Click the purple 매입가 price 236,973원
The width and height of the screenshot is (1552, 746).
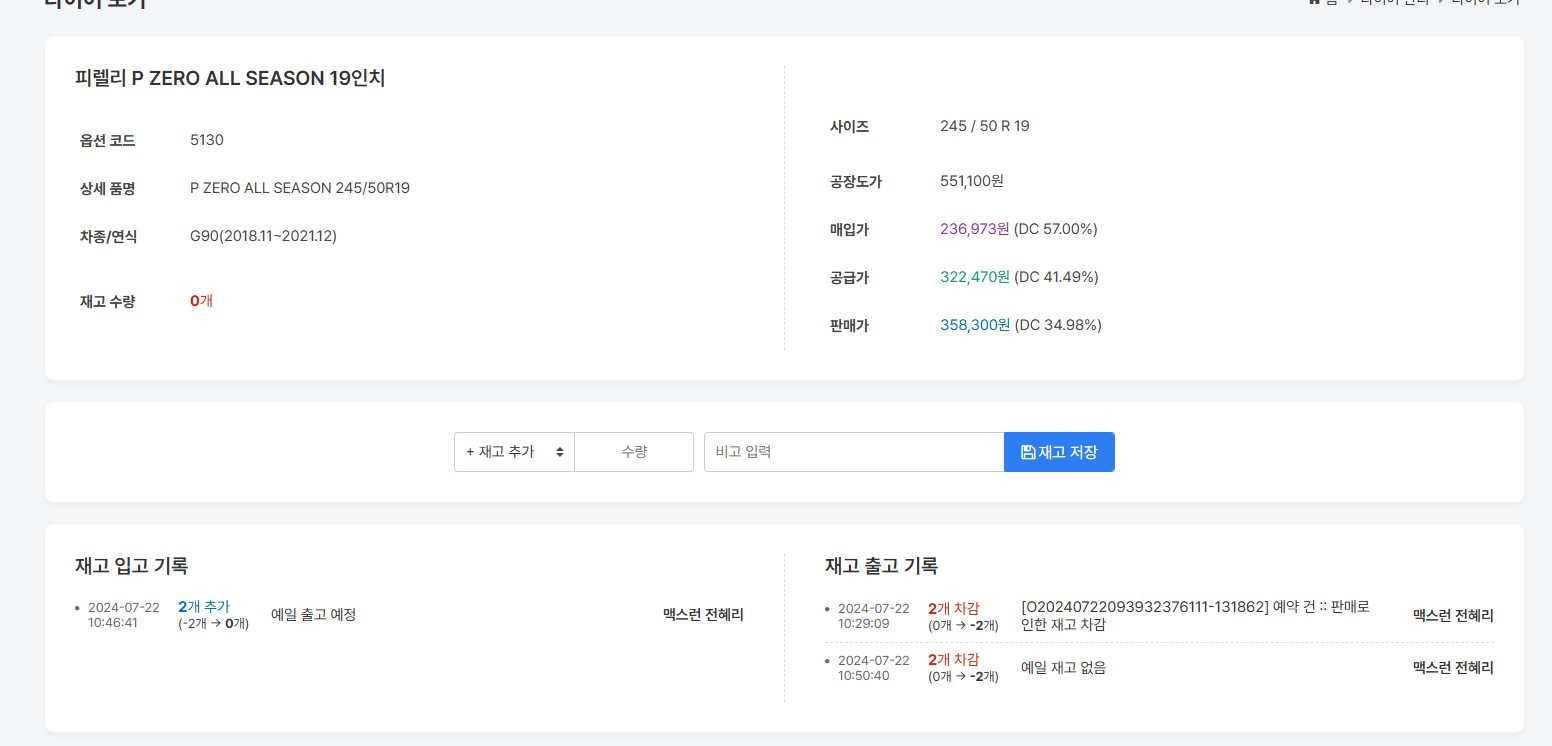click(974, 229)
